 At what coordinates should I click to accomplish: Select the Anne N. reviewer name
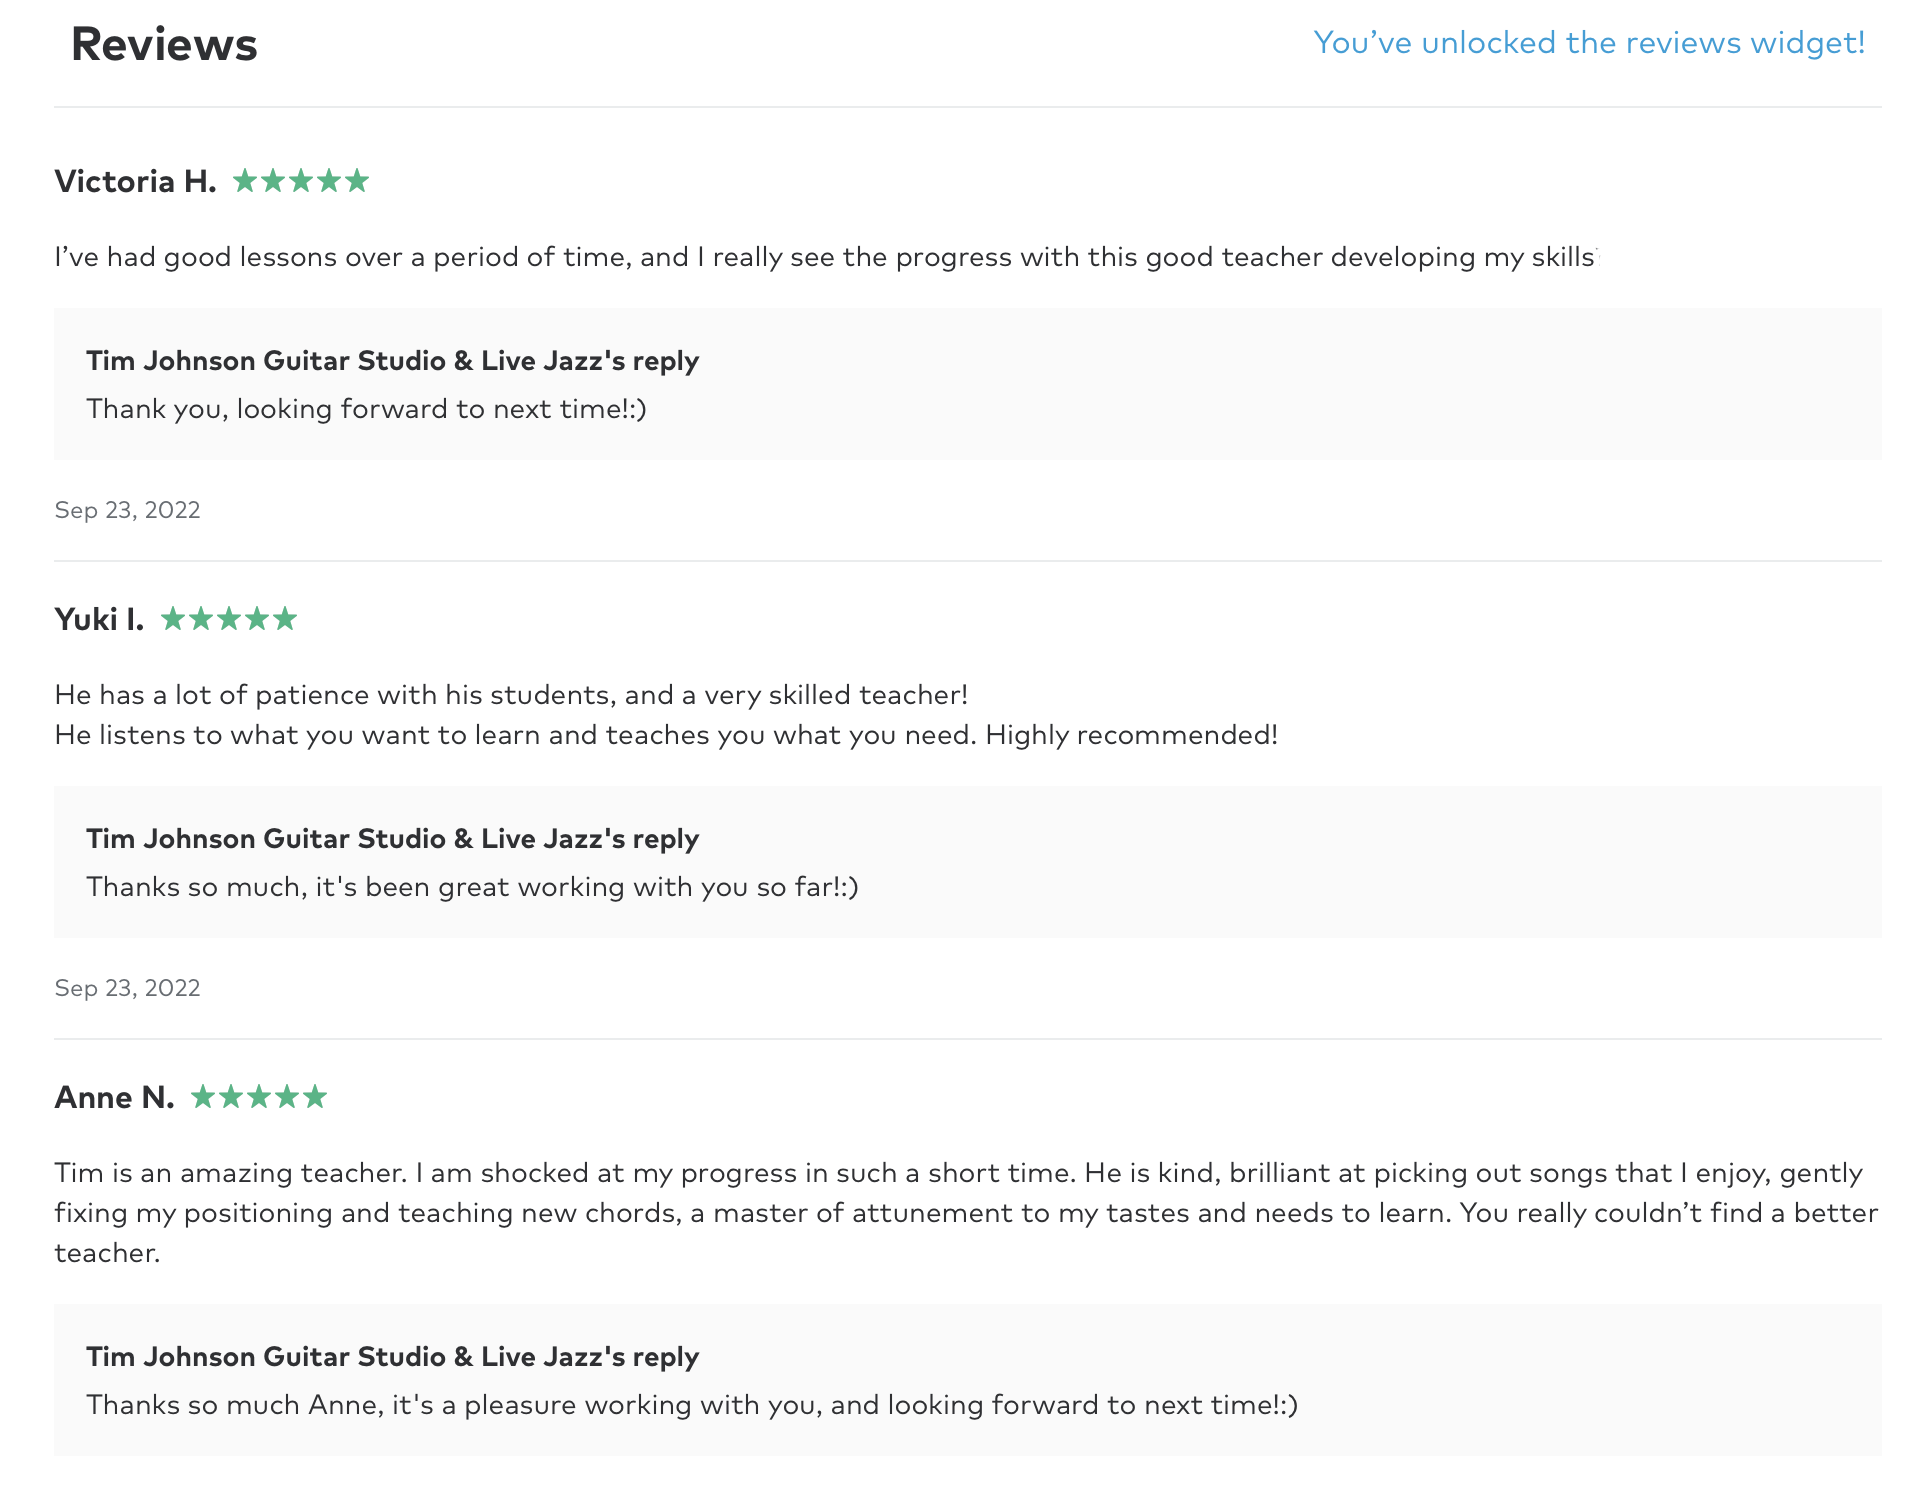[x=114, y=1097]
